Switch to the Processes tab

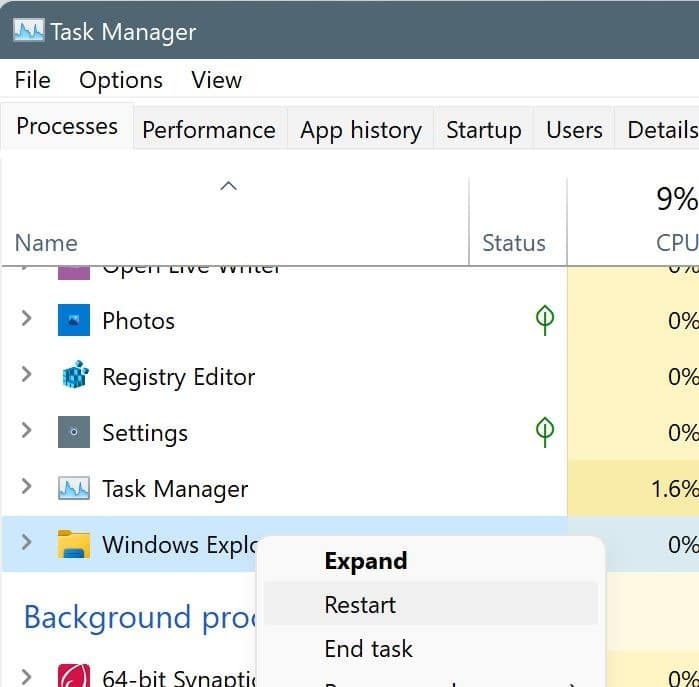[67, 126]
